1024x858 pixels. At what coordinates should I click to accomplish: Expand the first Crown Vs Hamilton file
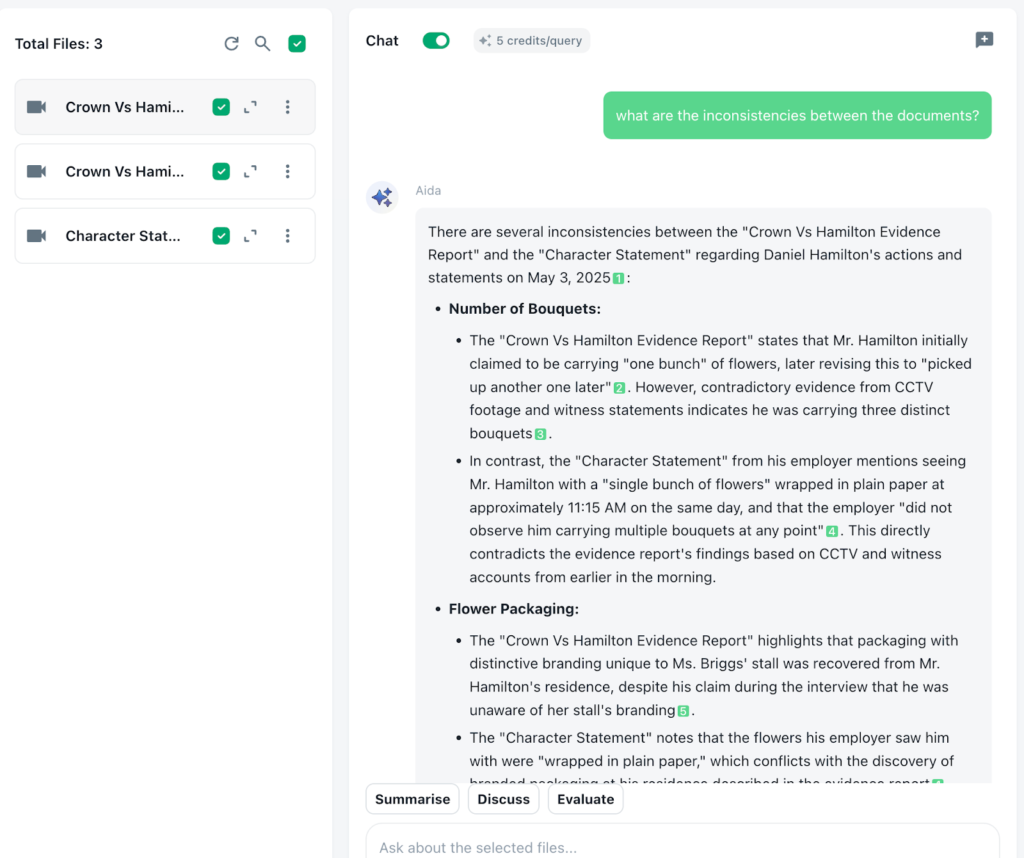tap(251, 107)
